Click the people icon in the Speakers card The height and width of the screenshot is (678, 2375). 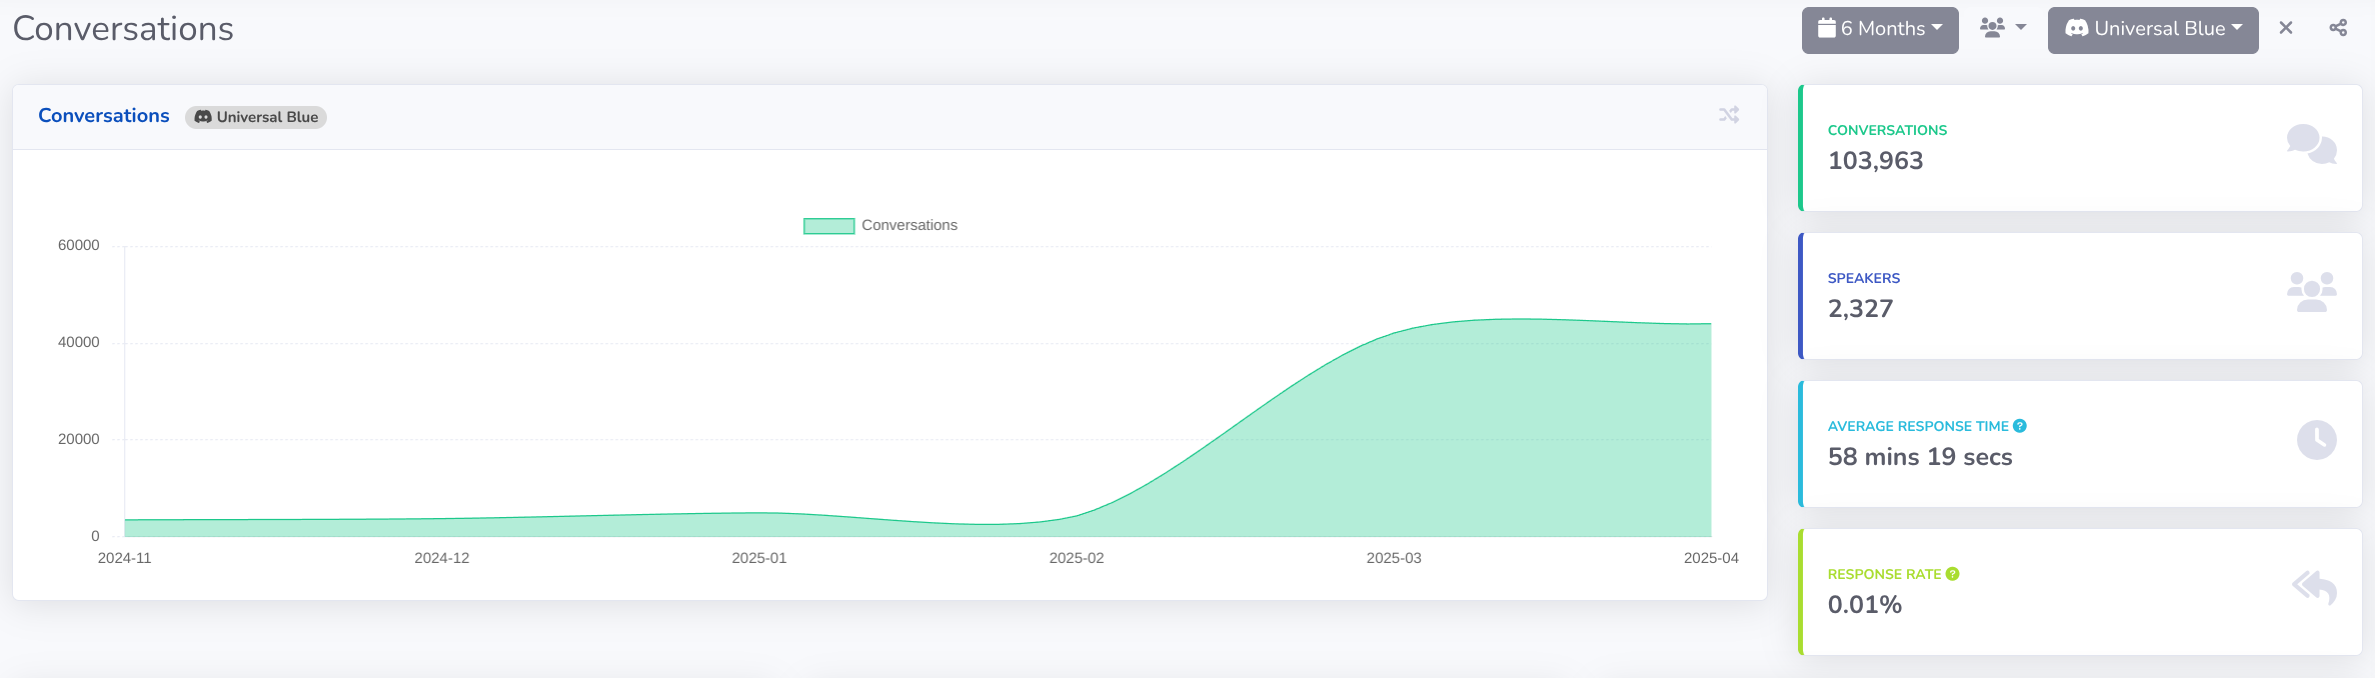tap(2311, 292)
